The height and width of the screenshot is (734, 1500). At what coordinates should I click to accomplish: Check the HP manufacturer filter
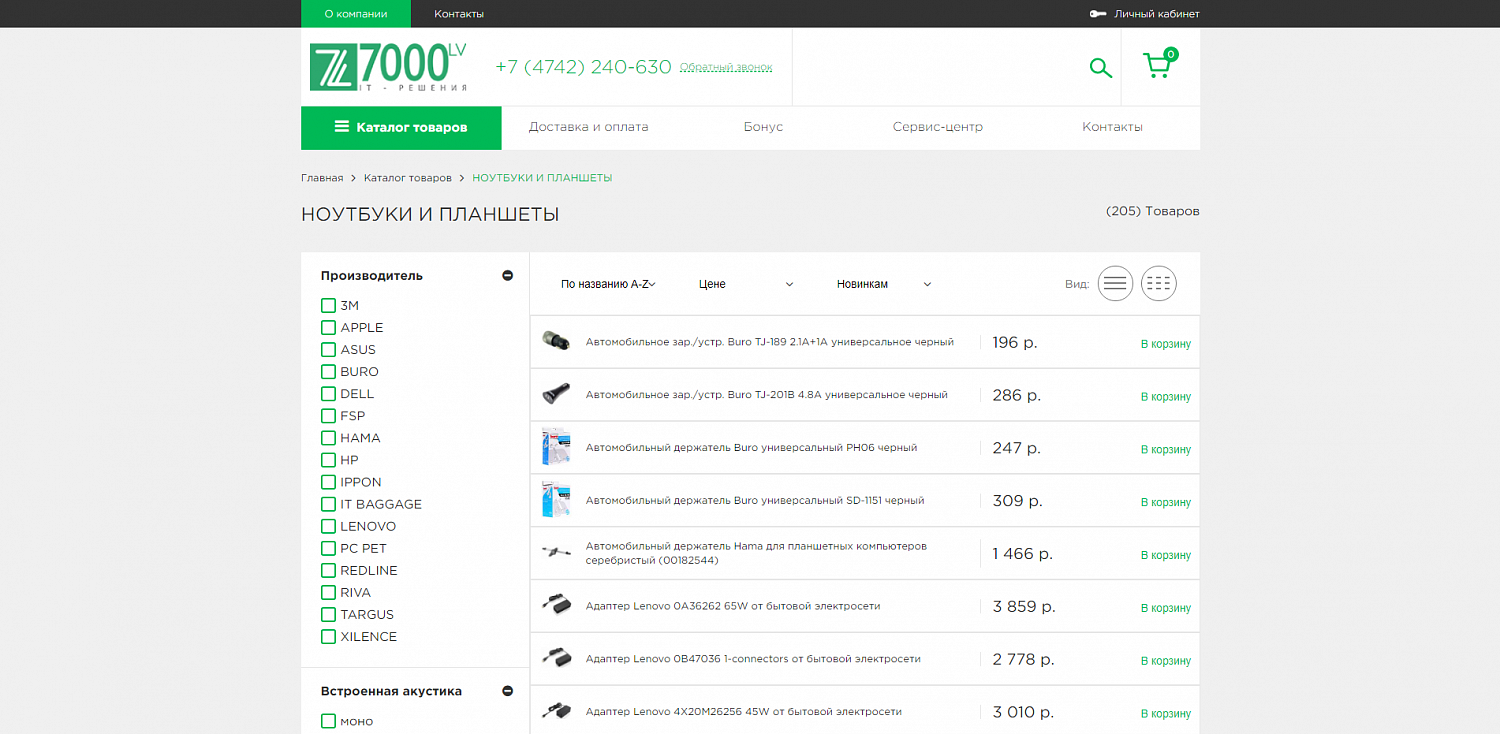click(328, 460)
